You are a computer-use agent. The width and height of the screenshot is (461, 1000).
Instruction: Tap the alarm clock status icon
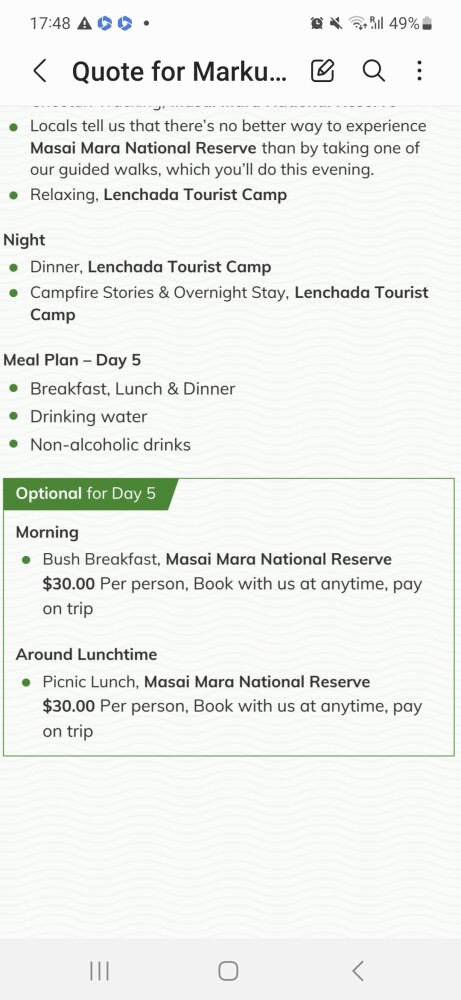(x=316, y=24)
